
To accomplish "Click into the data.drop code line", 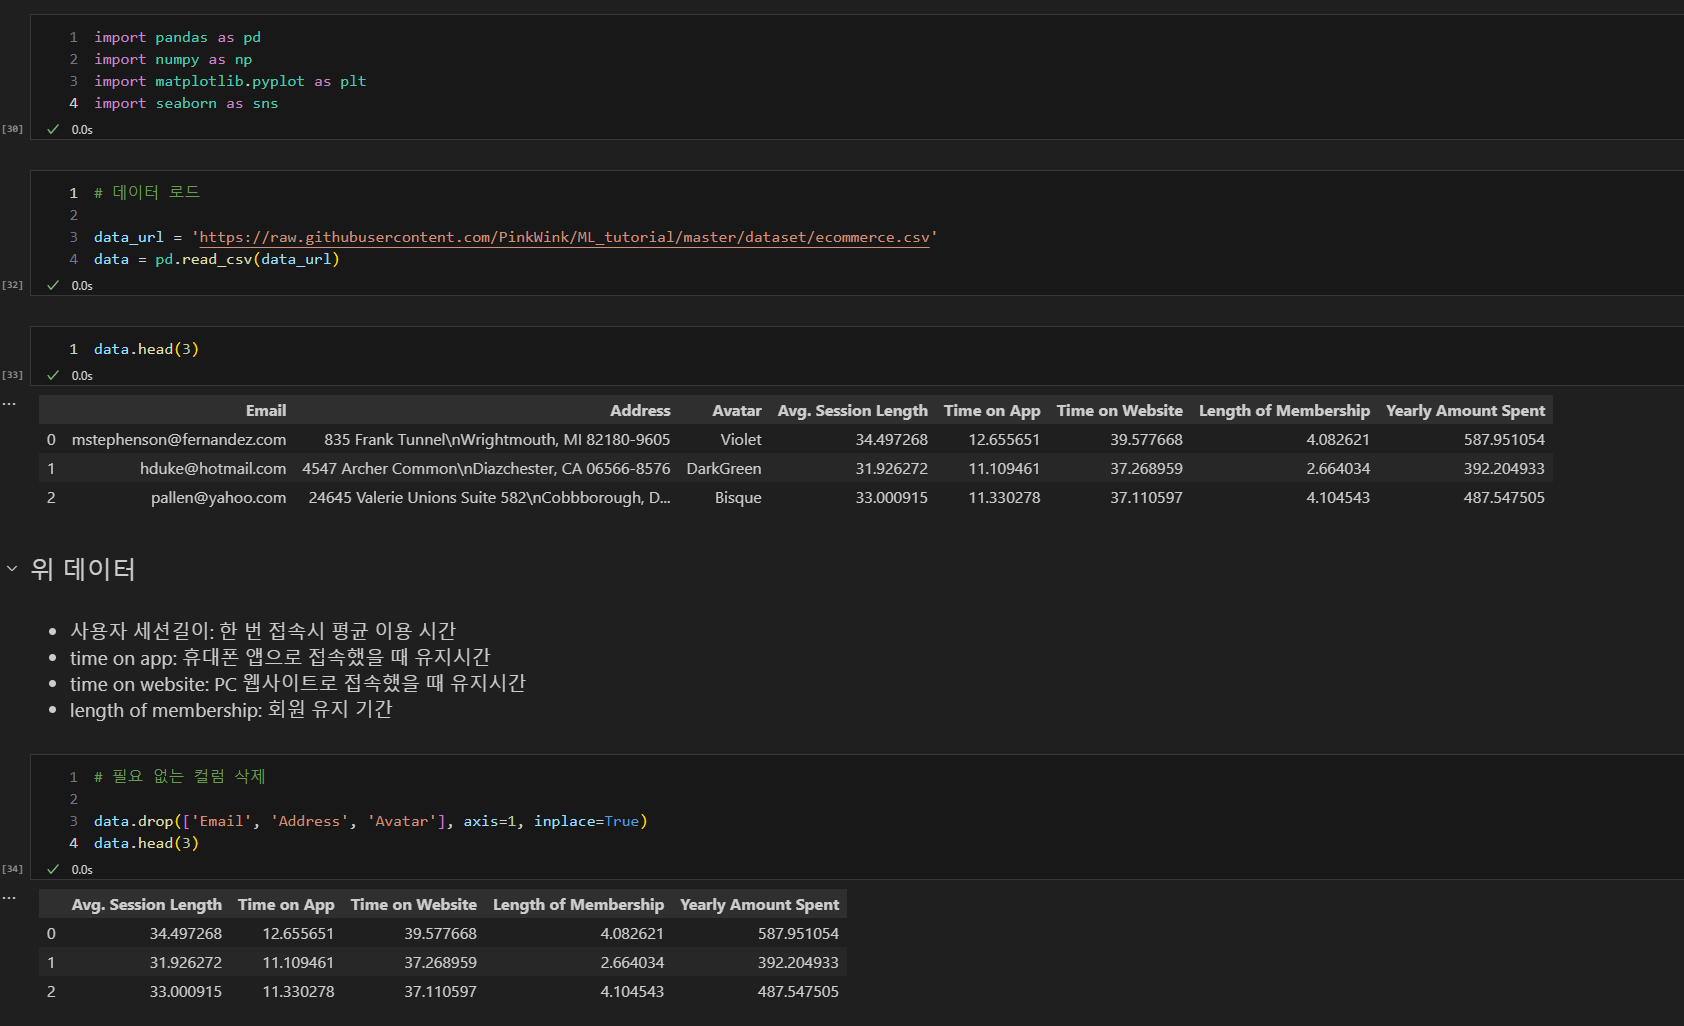I will 371,821.
